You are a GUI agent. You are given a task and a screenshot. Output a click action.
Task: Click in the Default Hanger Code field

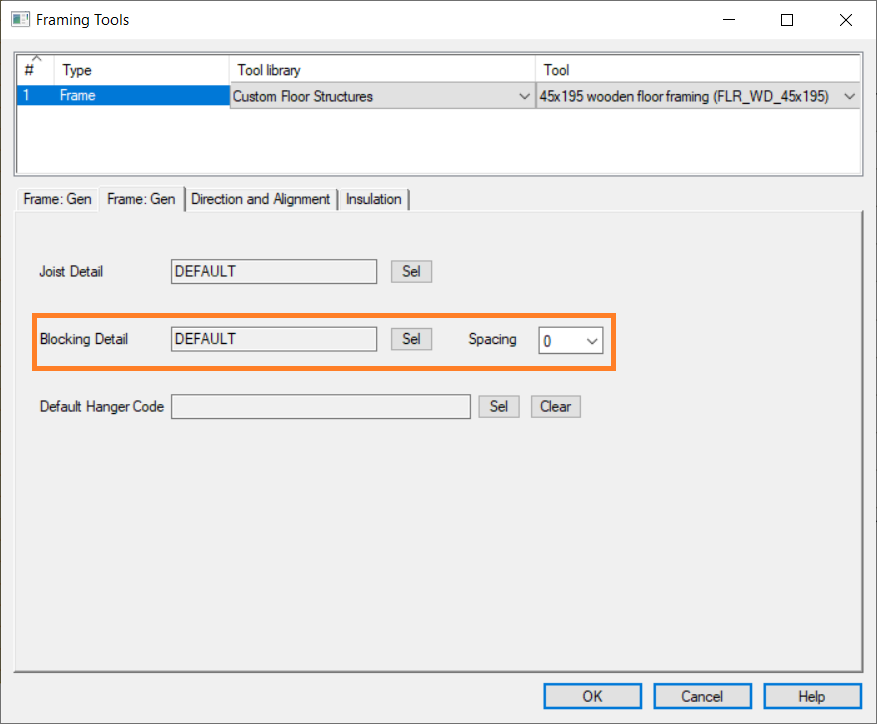pos(320,407)
